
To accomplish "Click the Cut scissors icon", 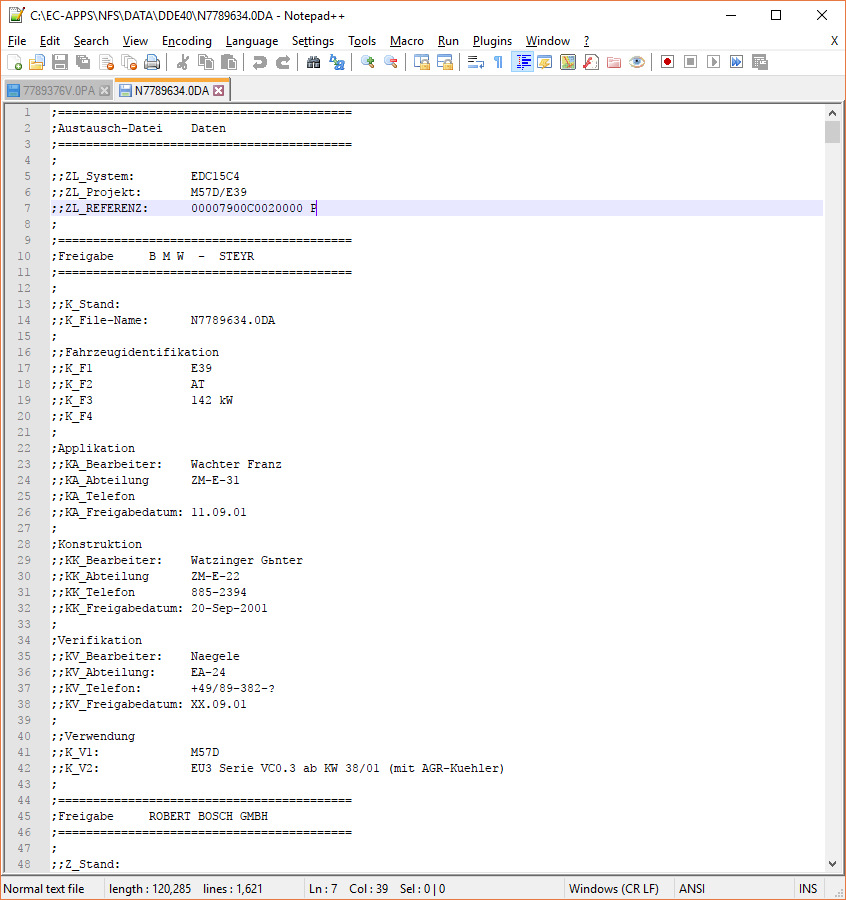I will 183,62.
